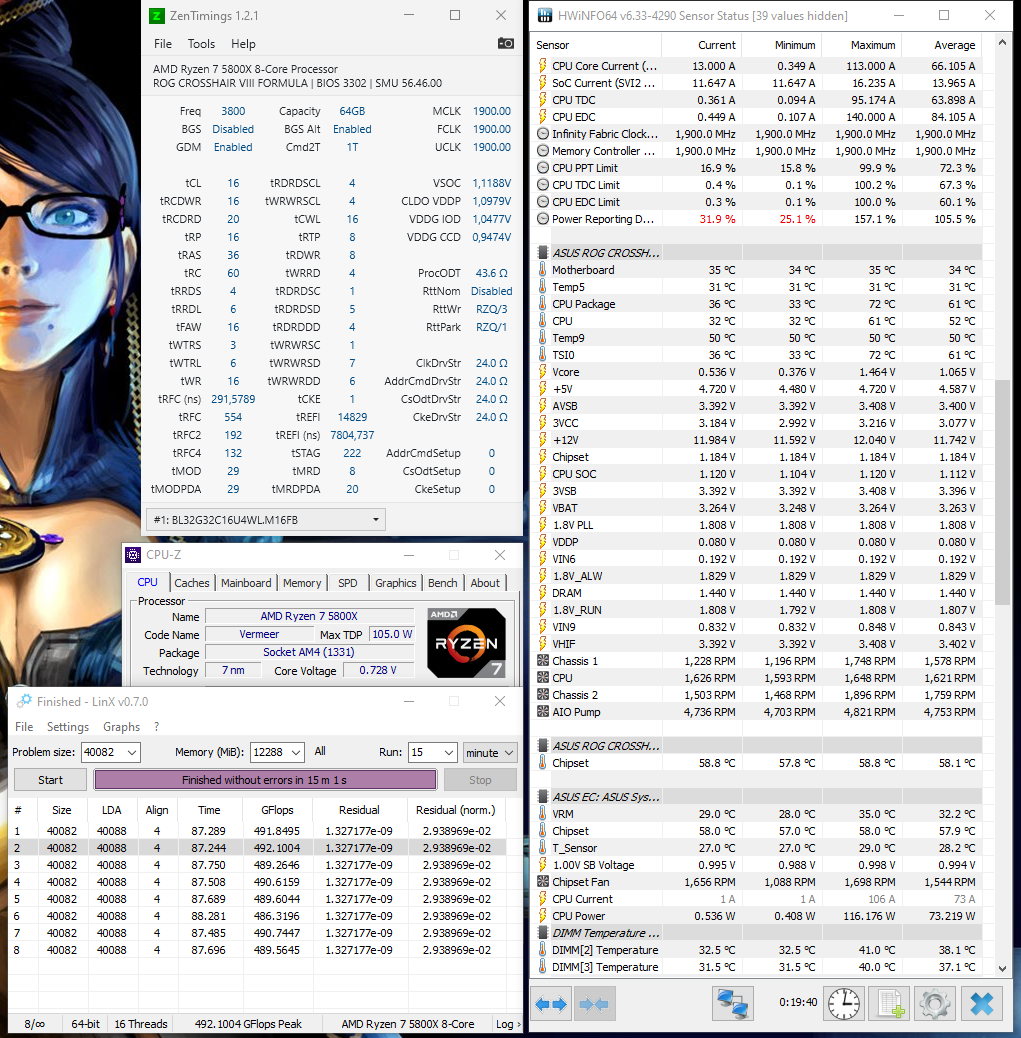Screen dimensions: 1021x1038
Task: Click HWiNFO blue X close sensors icon
Action: click(x=981, y=1004)
